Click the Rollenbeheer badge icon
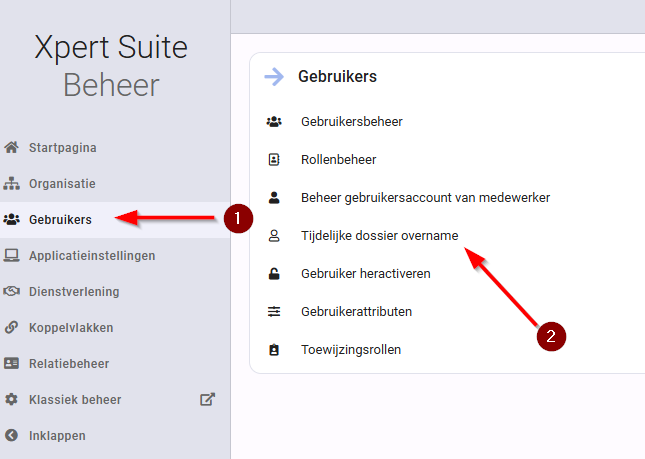Viewport: 645px width, 459px height. click(274, 160)
